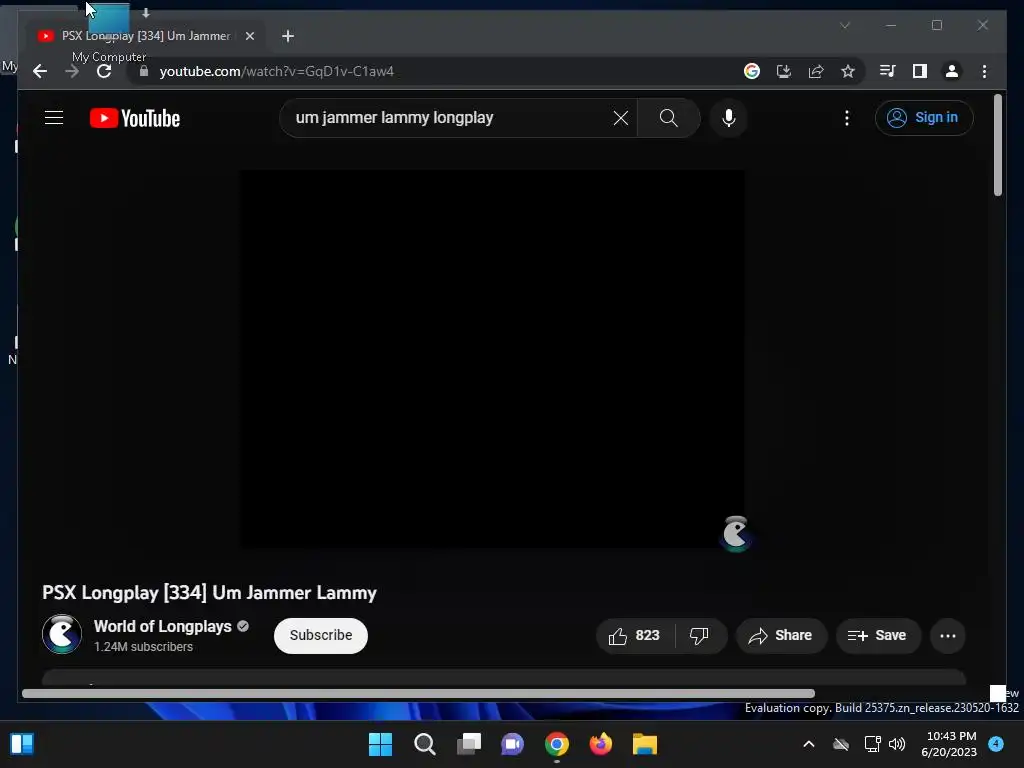The height and width of the screenshot is (768, 1024).
Task: Open the Google icon in address bar
Action: (752, 71)
